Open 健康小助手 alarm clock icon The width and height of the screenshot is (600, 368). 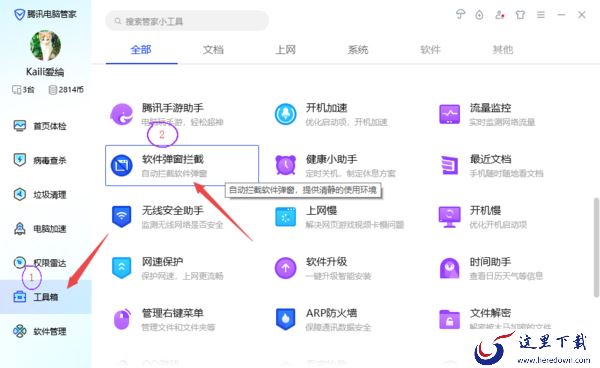click(x=285, y=165)
